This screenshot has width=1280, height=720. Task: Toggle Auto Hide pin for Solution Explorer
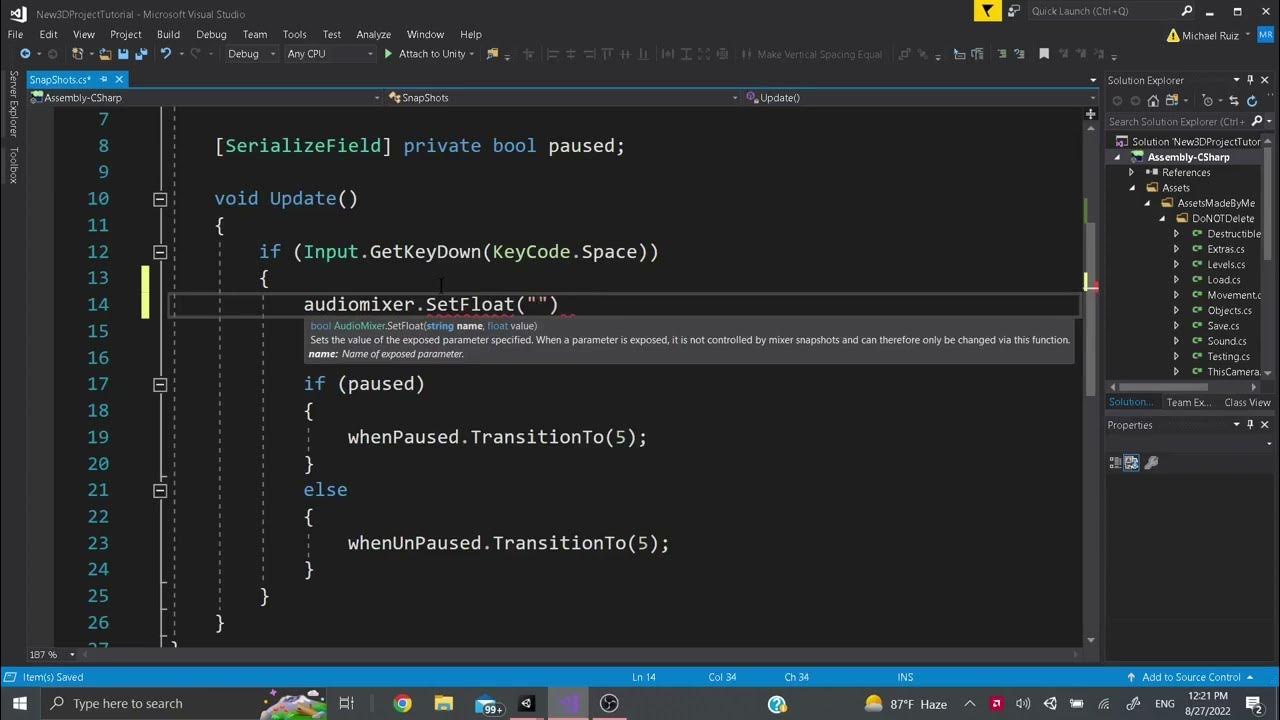coord(1250,80)
